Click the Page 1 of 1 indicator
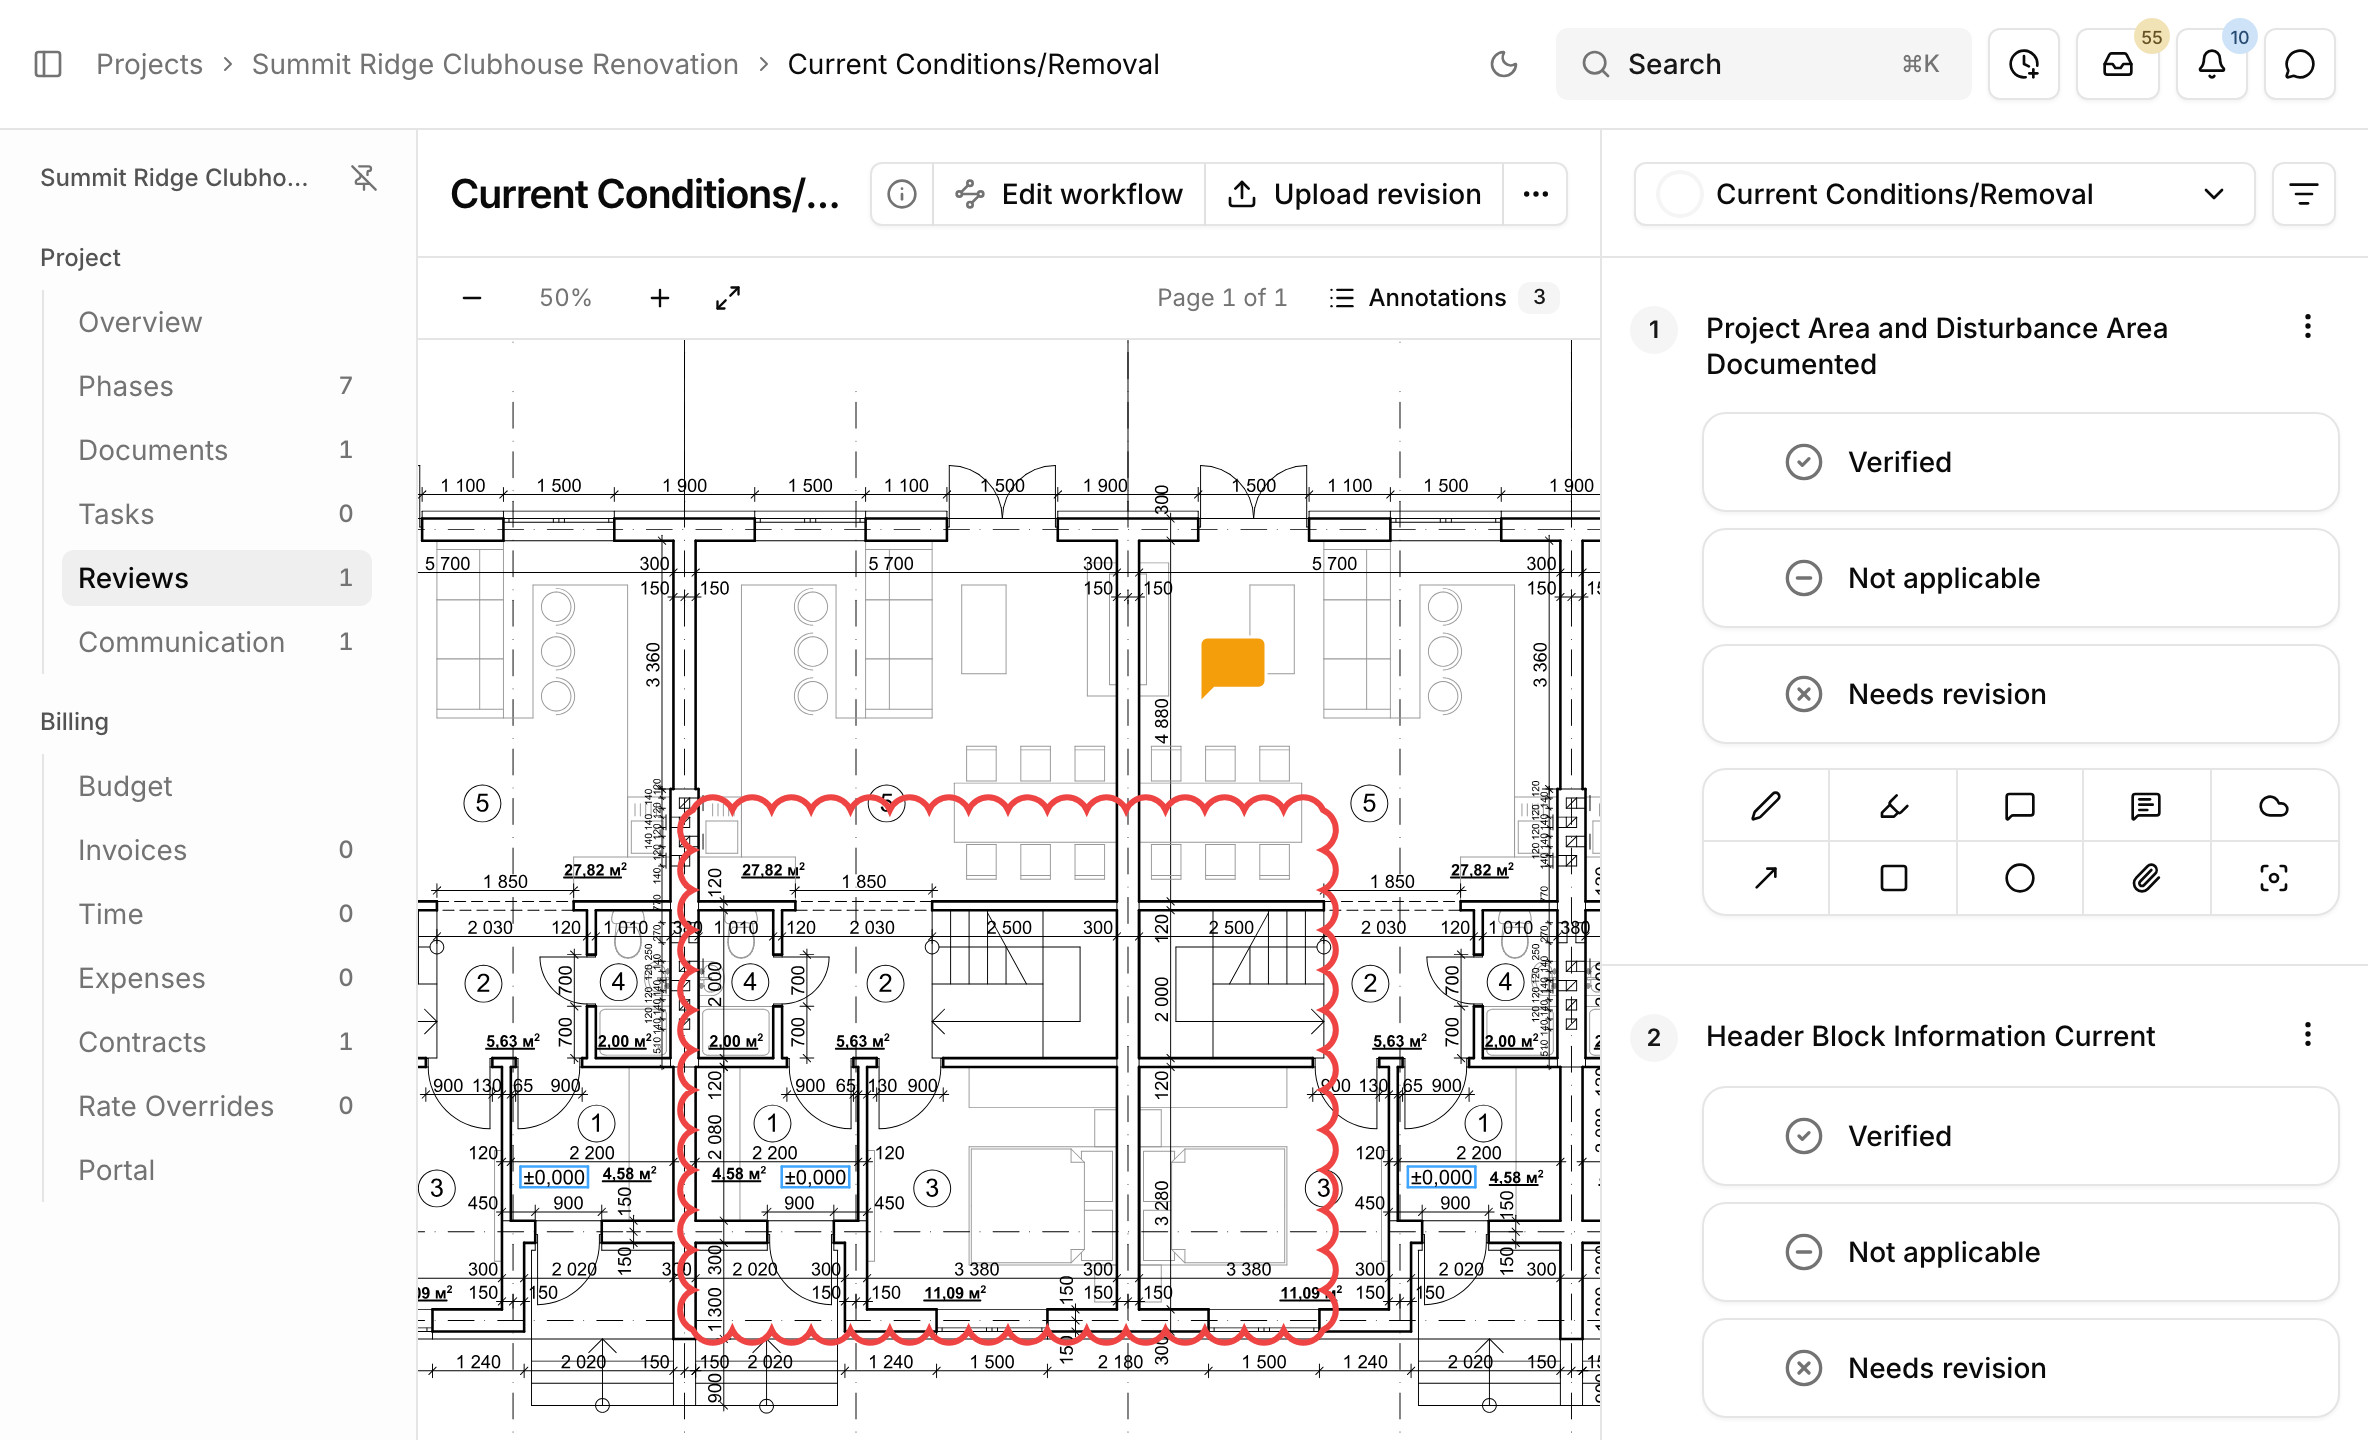The image size is (2368, 1440). coord(1221,298)
